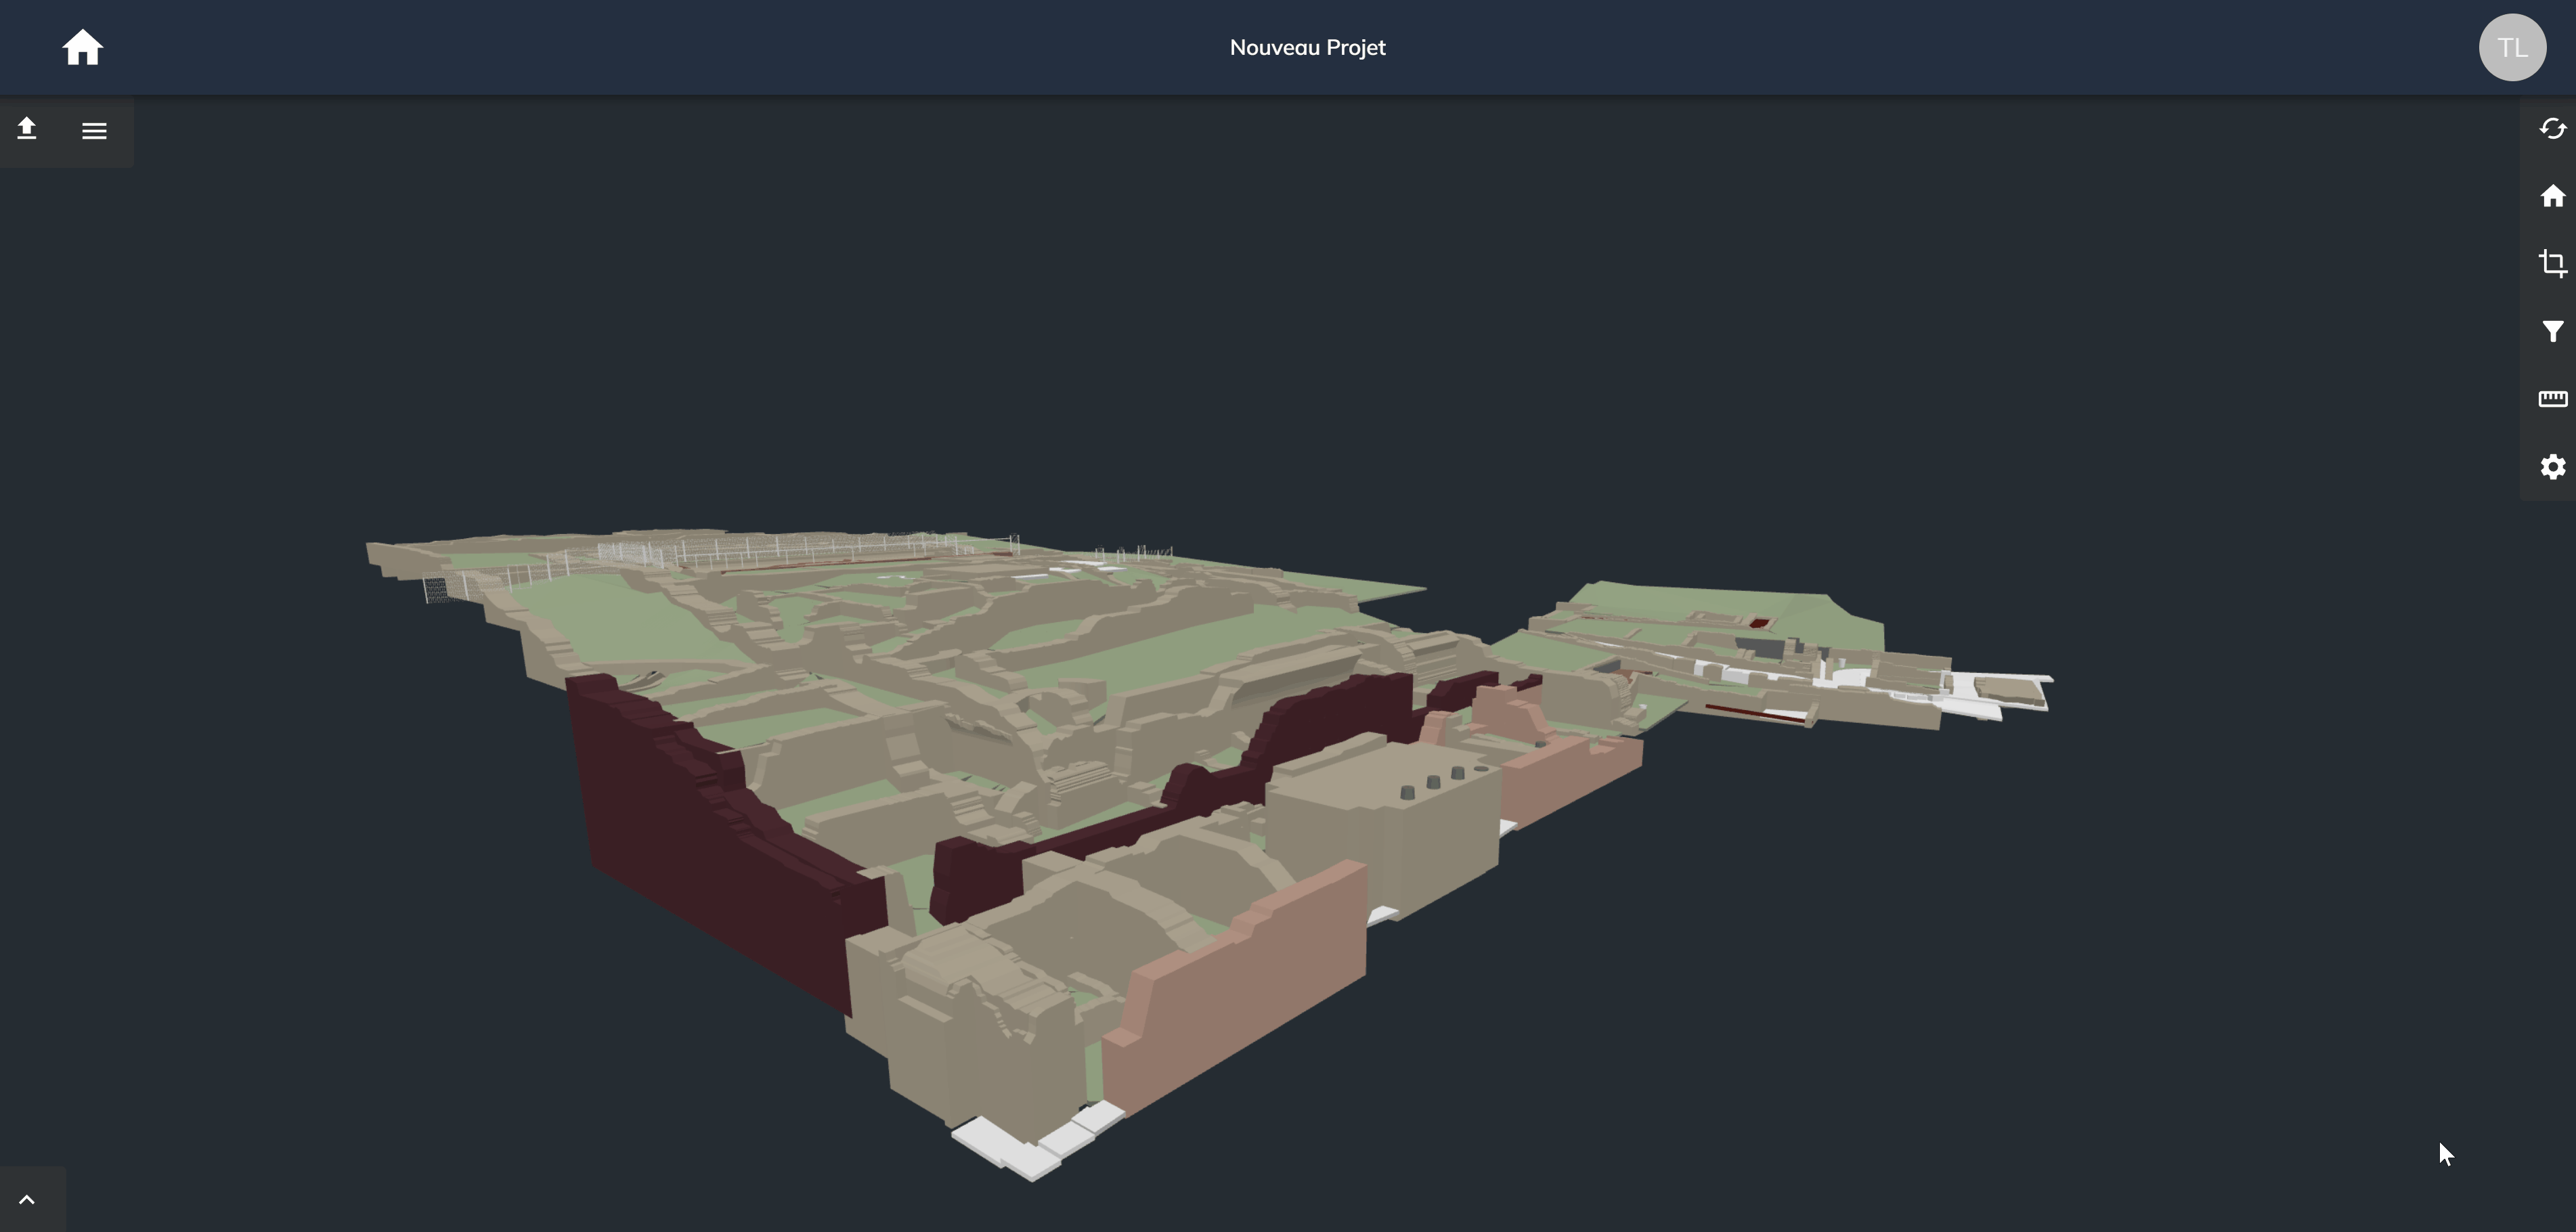This screenshot has height=1232, width=2576.
Task: Open viewer settings gear
Action: tap(2552, 467)
